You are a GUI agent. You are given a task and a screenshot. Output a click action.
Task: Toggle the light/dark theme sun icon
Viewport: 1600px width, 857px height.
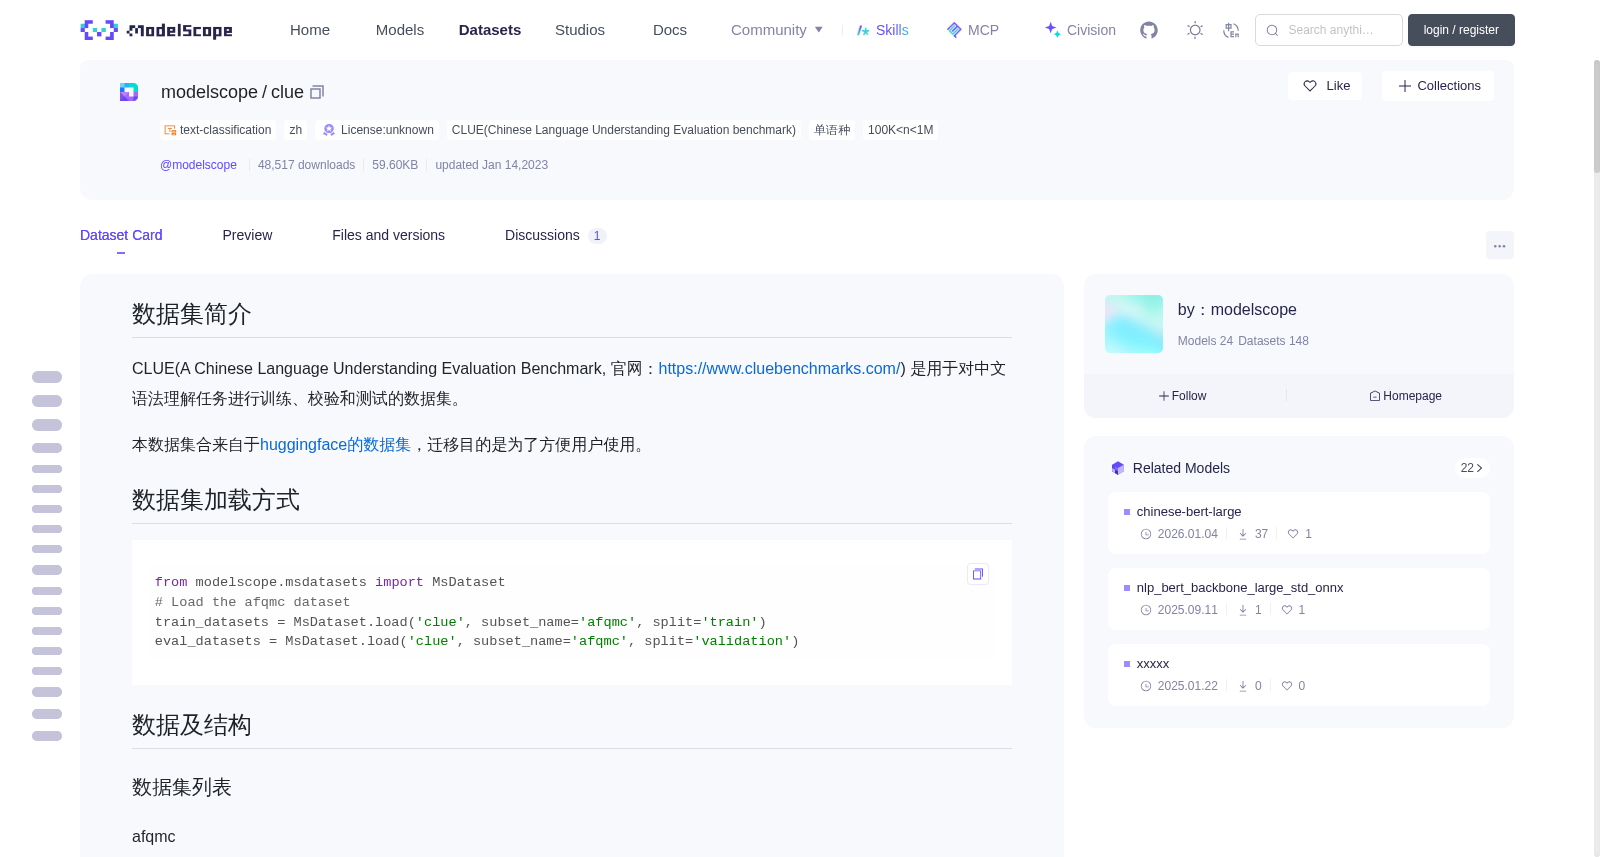[1195, 30]
